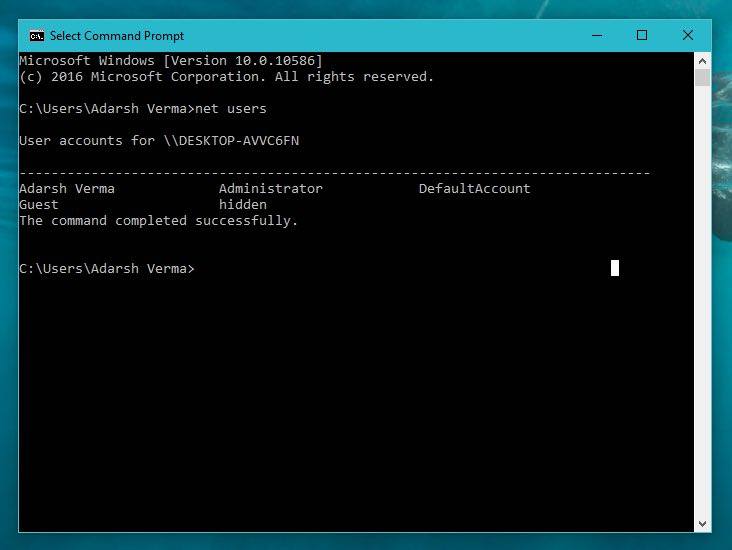Viewport: 732px width, 550px height.
Task: Click the Guest account name
Action: (x=39, y=204)
